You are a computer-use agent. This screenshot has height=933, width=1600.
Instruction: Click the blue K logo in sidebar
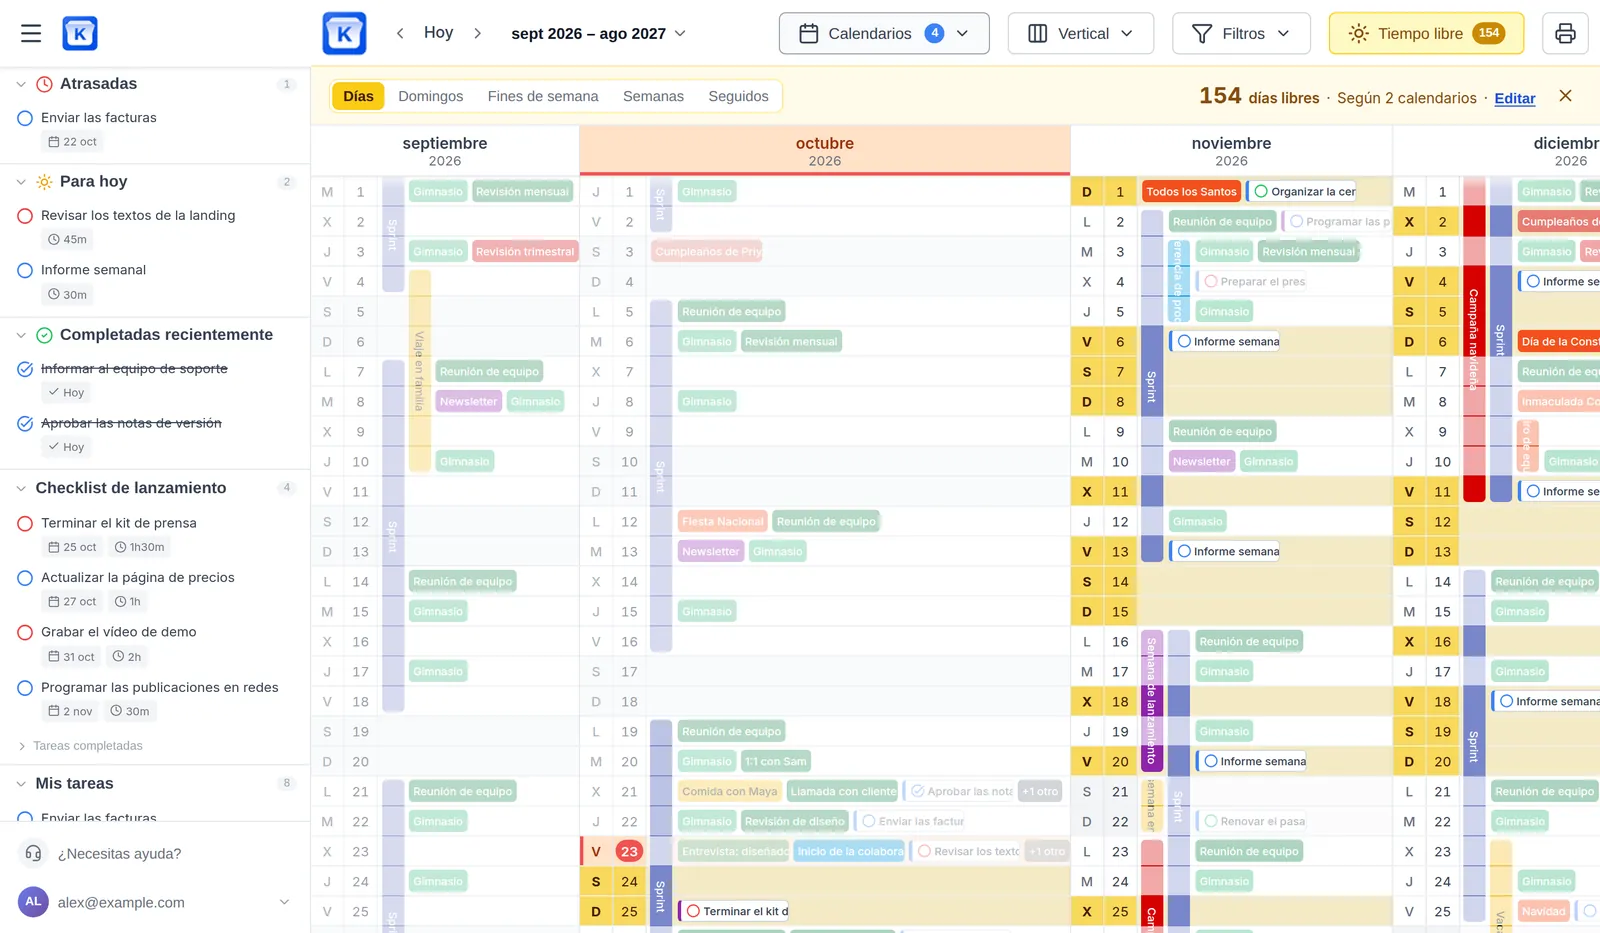pos(80,33)
